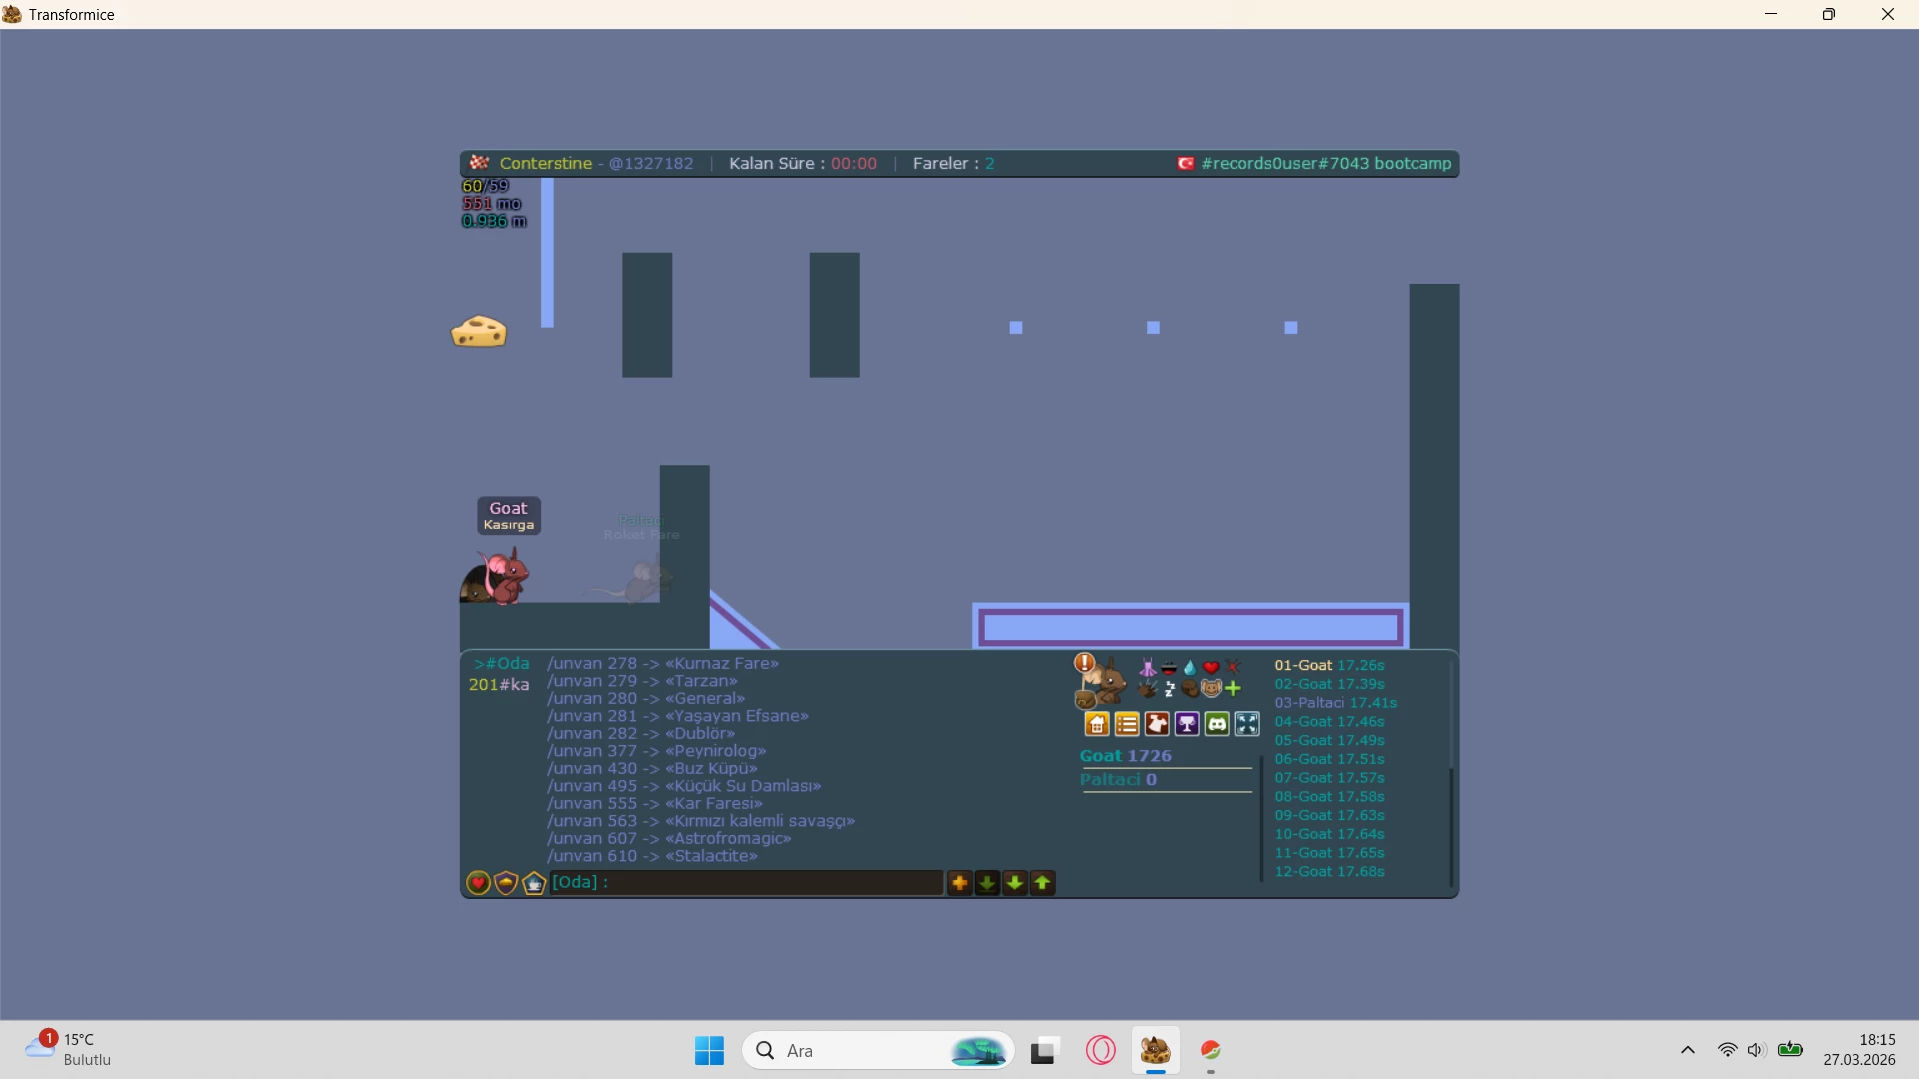1919x1079 pixels.
Task: Click record row 06-Goat 17.51s
Action: (1329, 759)
